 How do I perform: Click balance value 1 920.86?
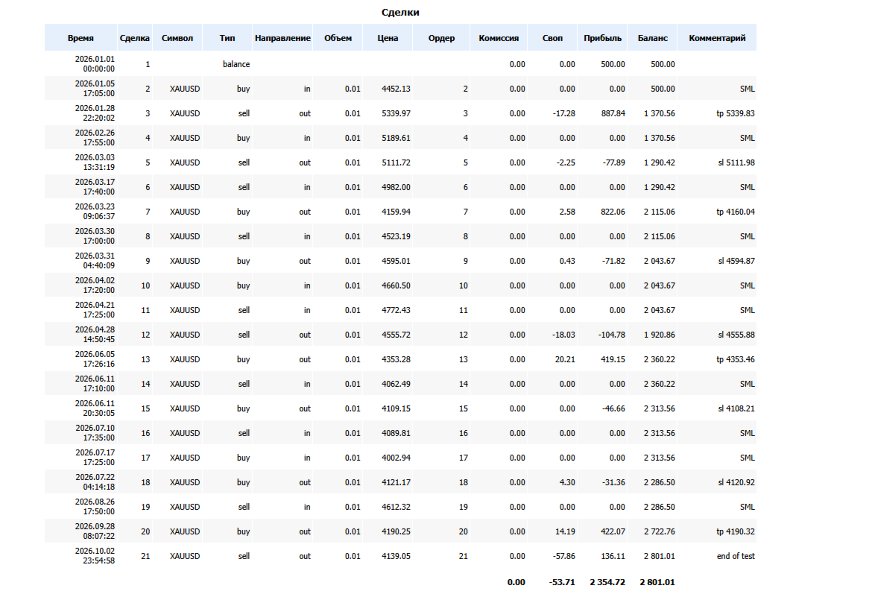click(x=660, y=335)
